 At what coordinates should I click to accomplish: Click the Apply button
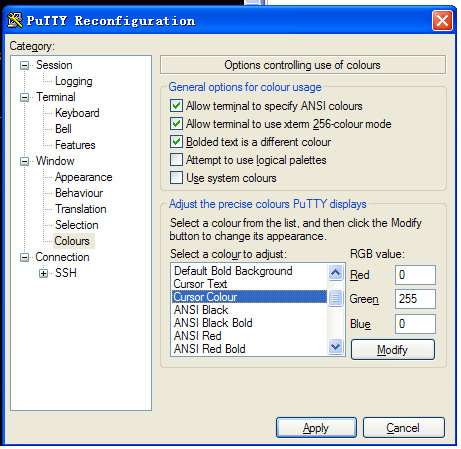click(316, 428)
